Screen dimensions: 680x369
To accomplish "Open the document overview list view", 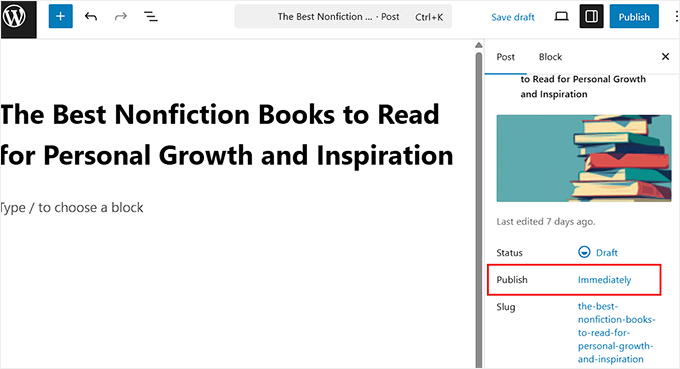I will click(x=150, y=16).
